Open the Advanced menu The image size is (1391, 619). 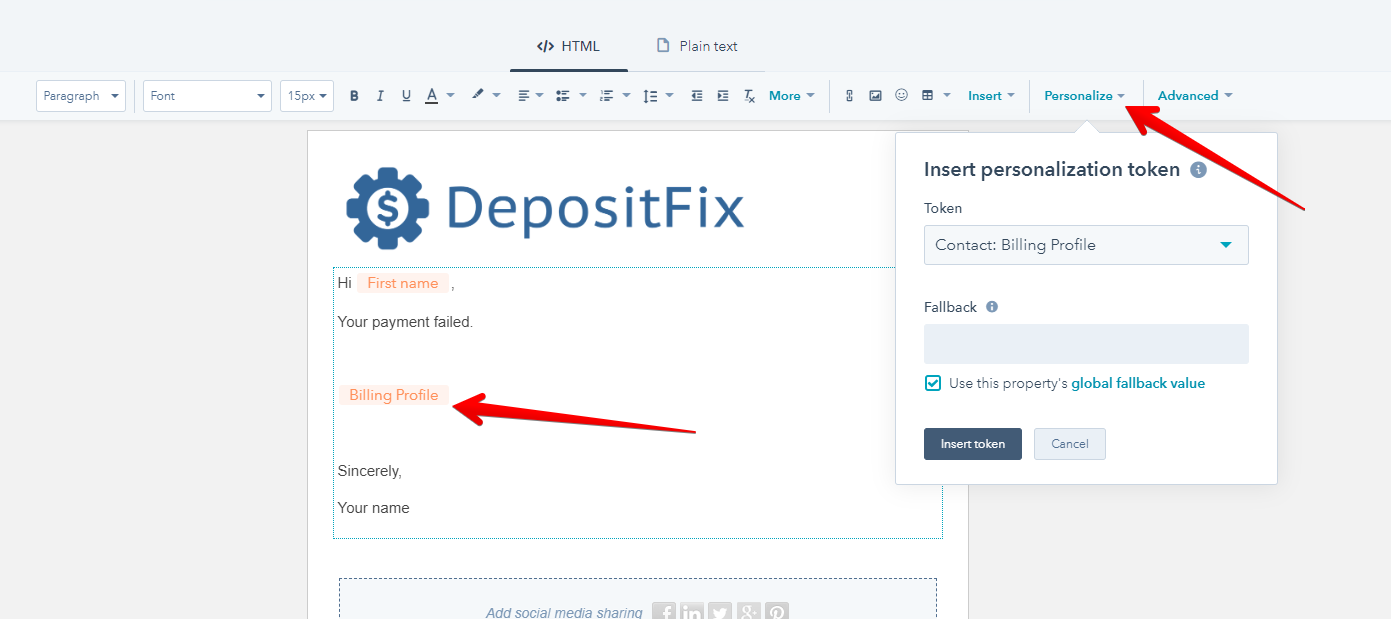(x=1195, y=96)
